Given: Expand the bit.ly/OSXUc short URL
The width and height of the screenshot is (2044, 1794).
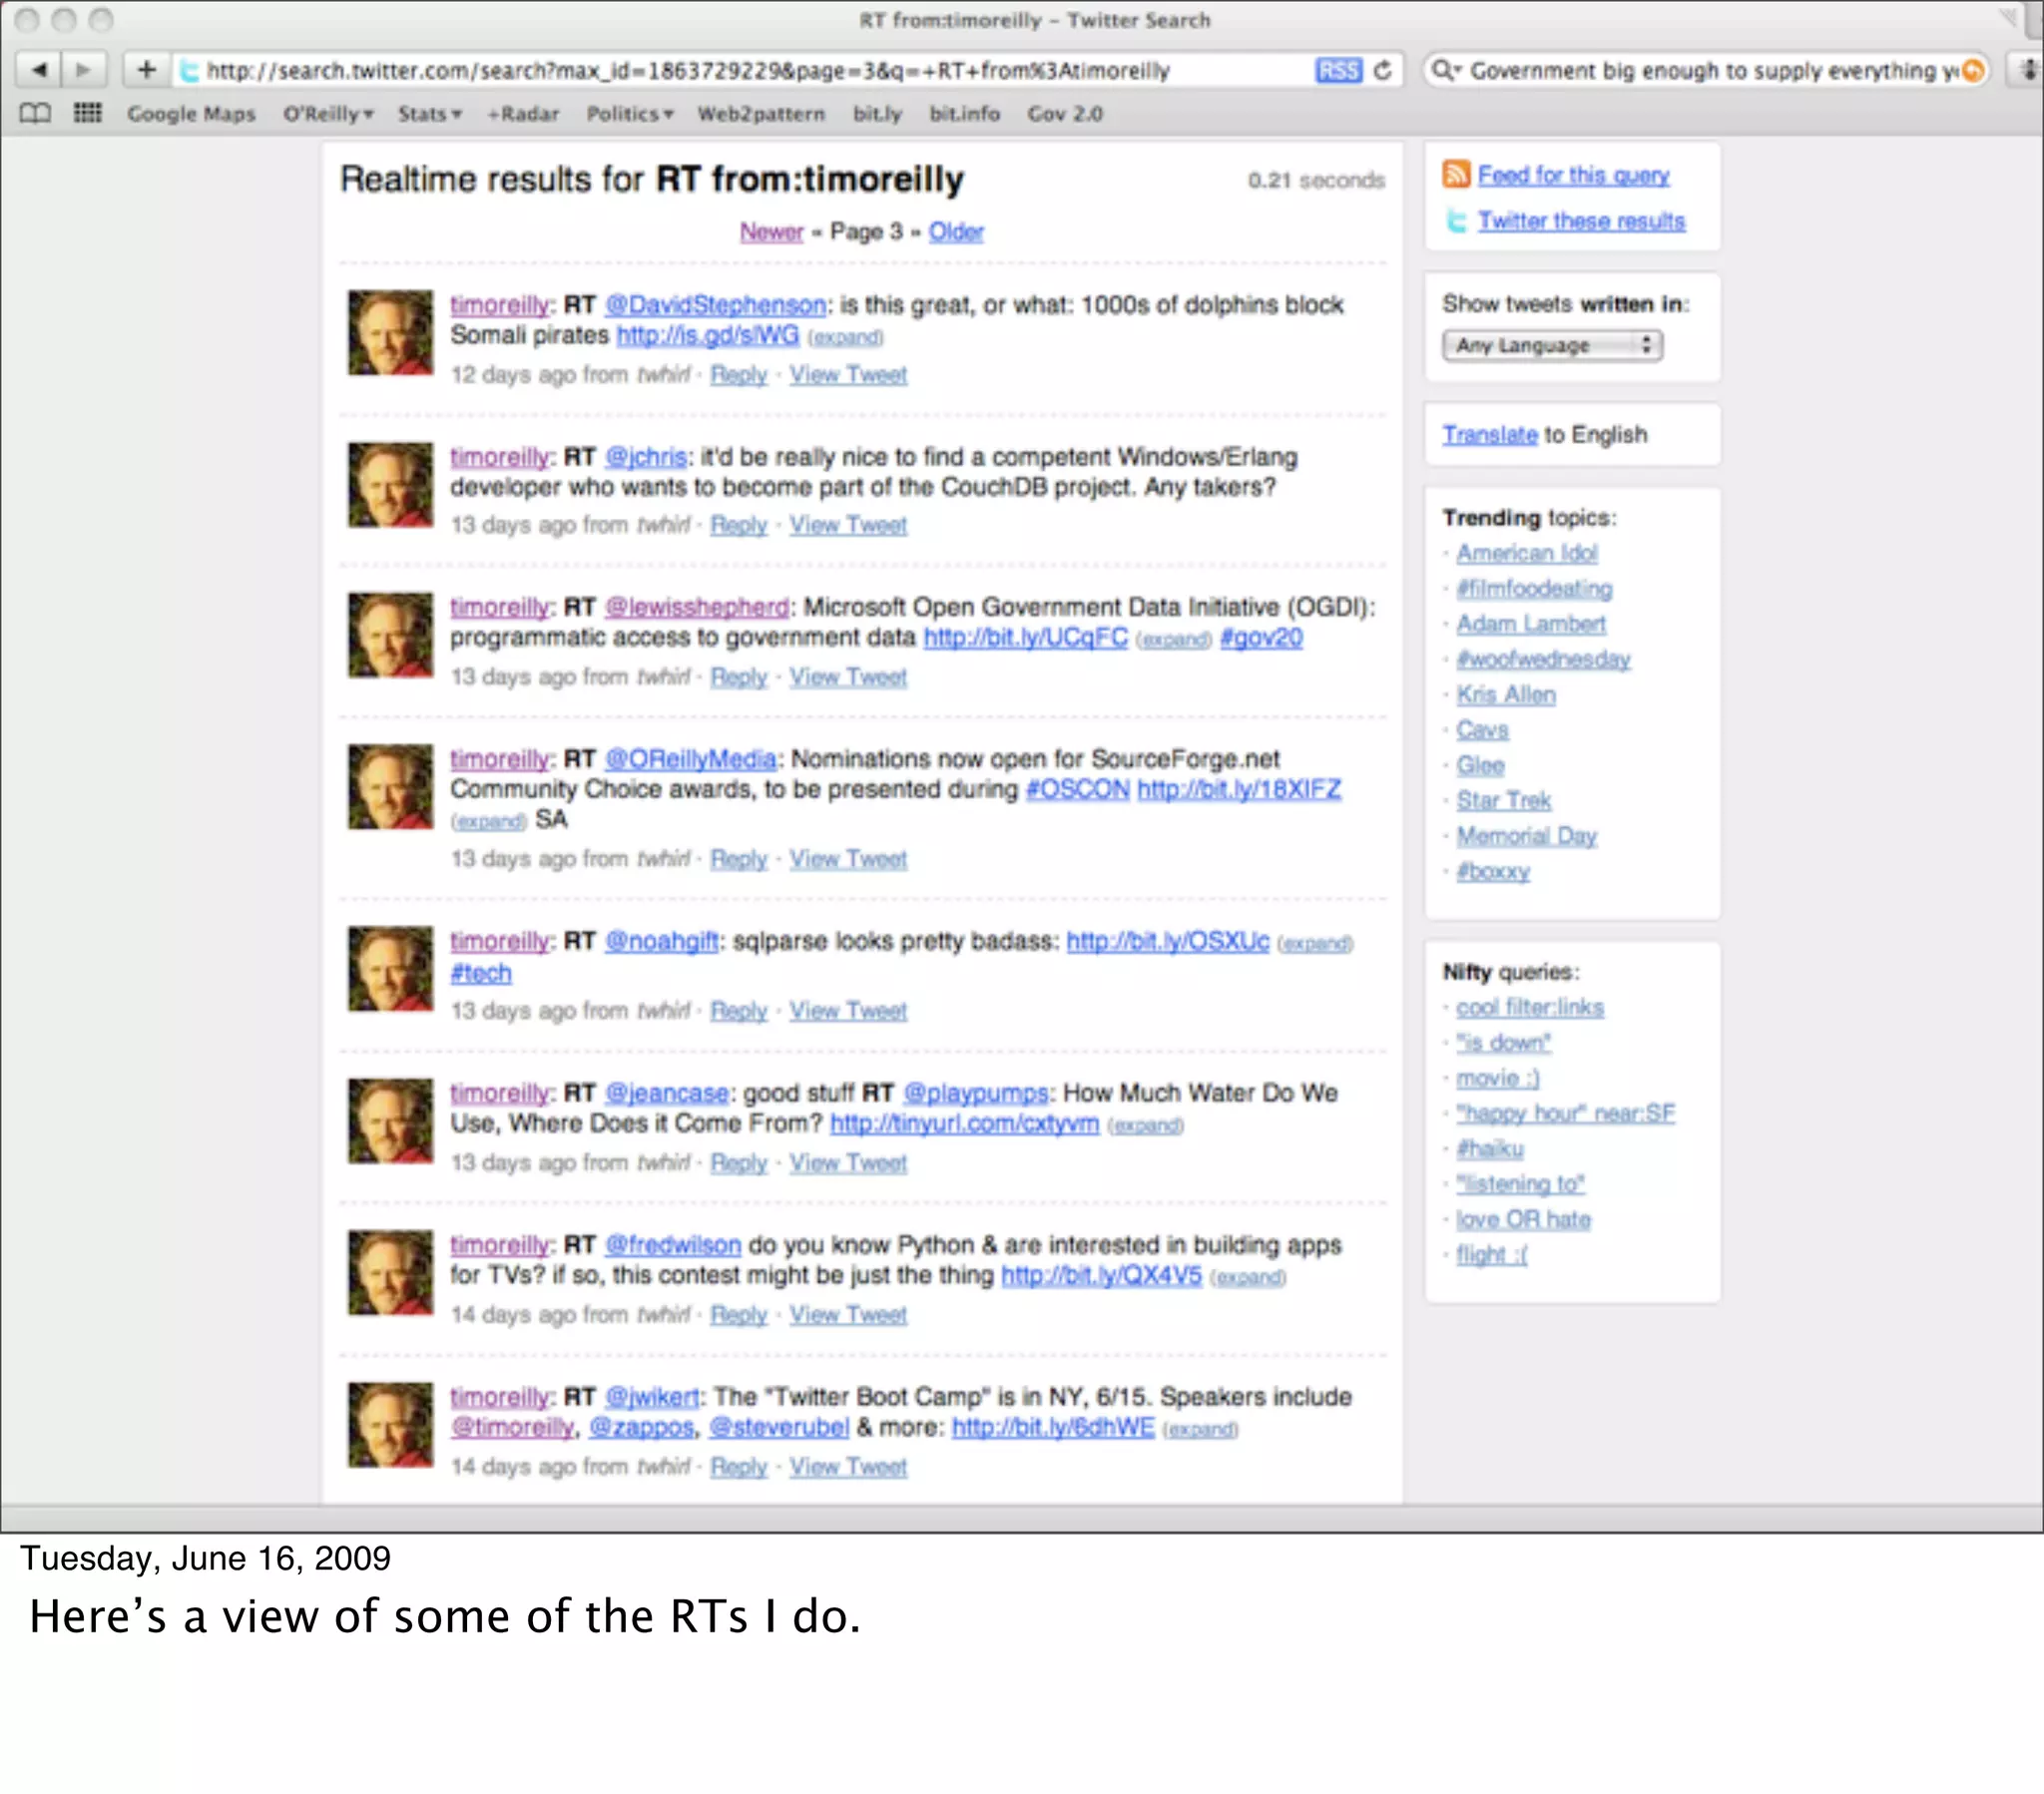Looking at the screenshot, I should 1315,943.
